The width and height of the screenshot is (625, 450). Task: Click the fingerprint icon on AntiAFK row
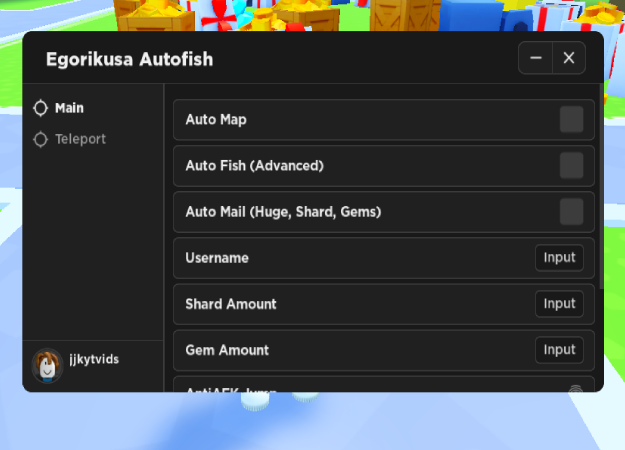point(575,389)
